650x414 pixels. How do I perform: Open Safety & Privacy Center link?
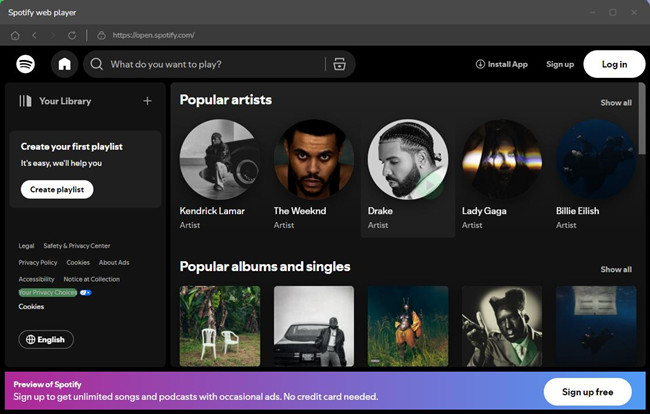(x=77, y=246)
